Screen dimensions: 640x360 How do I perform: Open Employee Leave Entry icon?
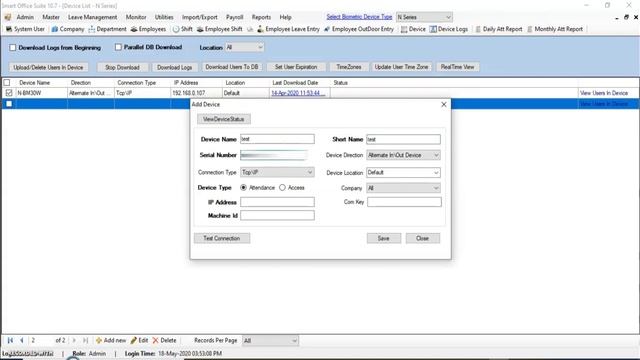(x=260, y=29)
